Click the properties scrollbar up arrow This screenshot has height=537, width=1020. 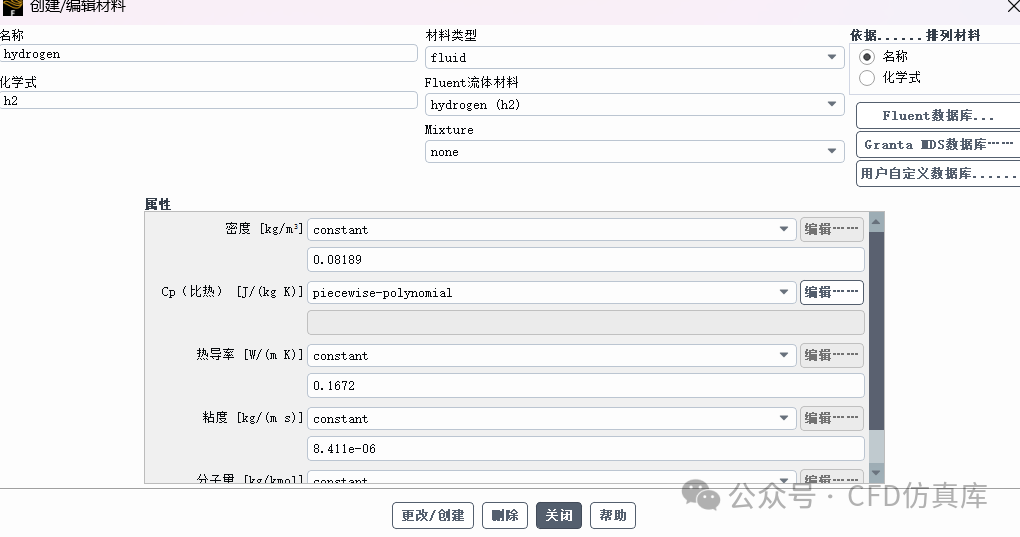[876, 222]
